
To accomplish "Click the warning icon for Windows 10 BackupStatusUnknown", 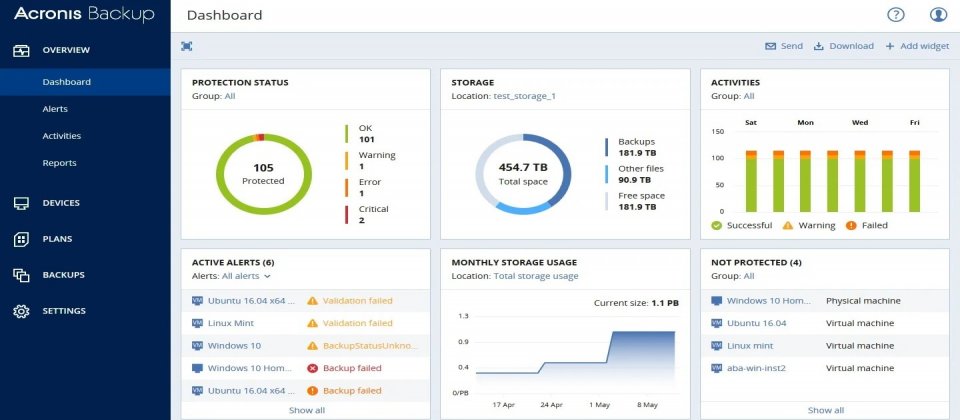I will pos(312,346).
